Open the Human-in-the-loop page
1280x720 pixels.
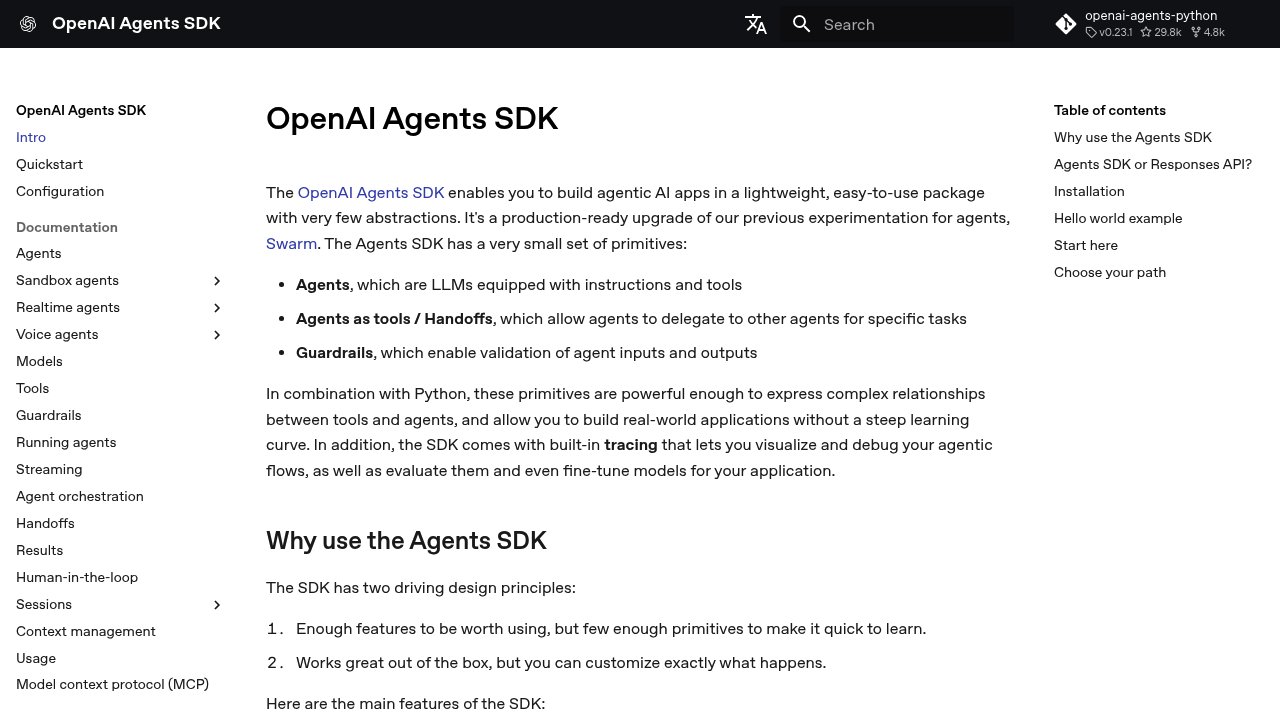coord(77,578)
